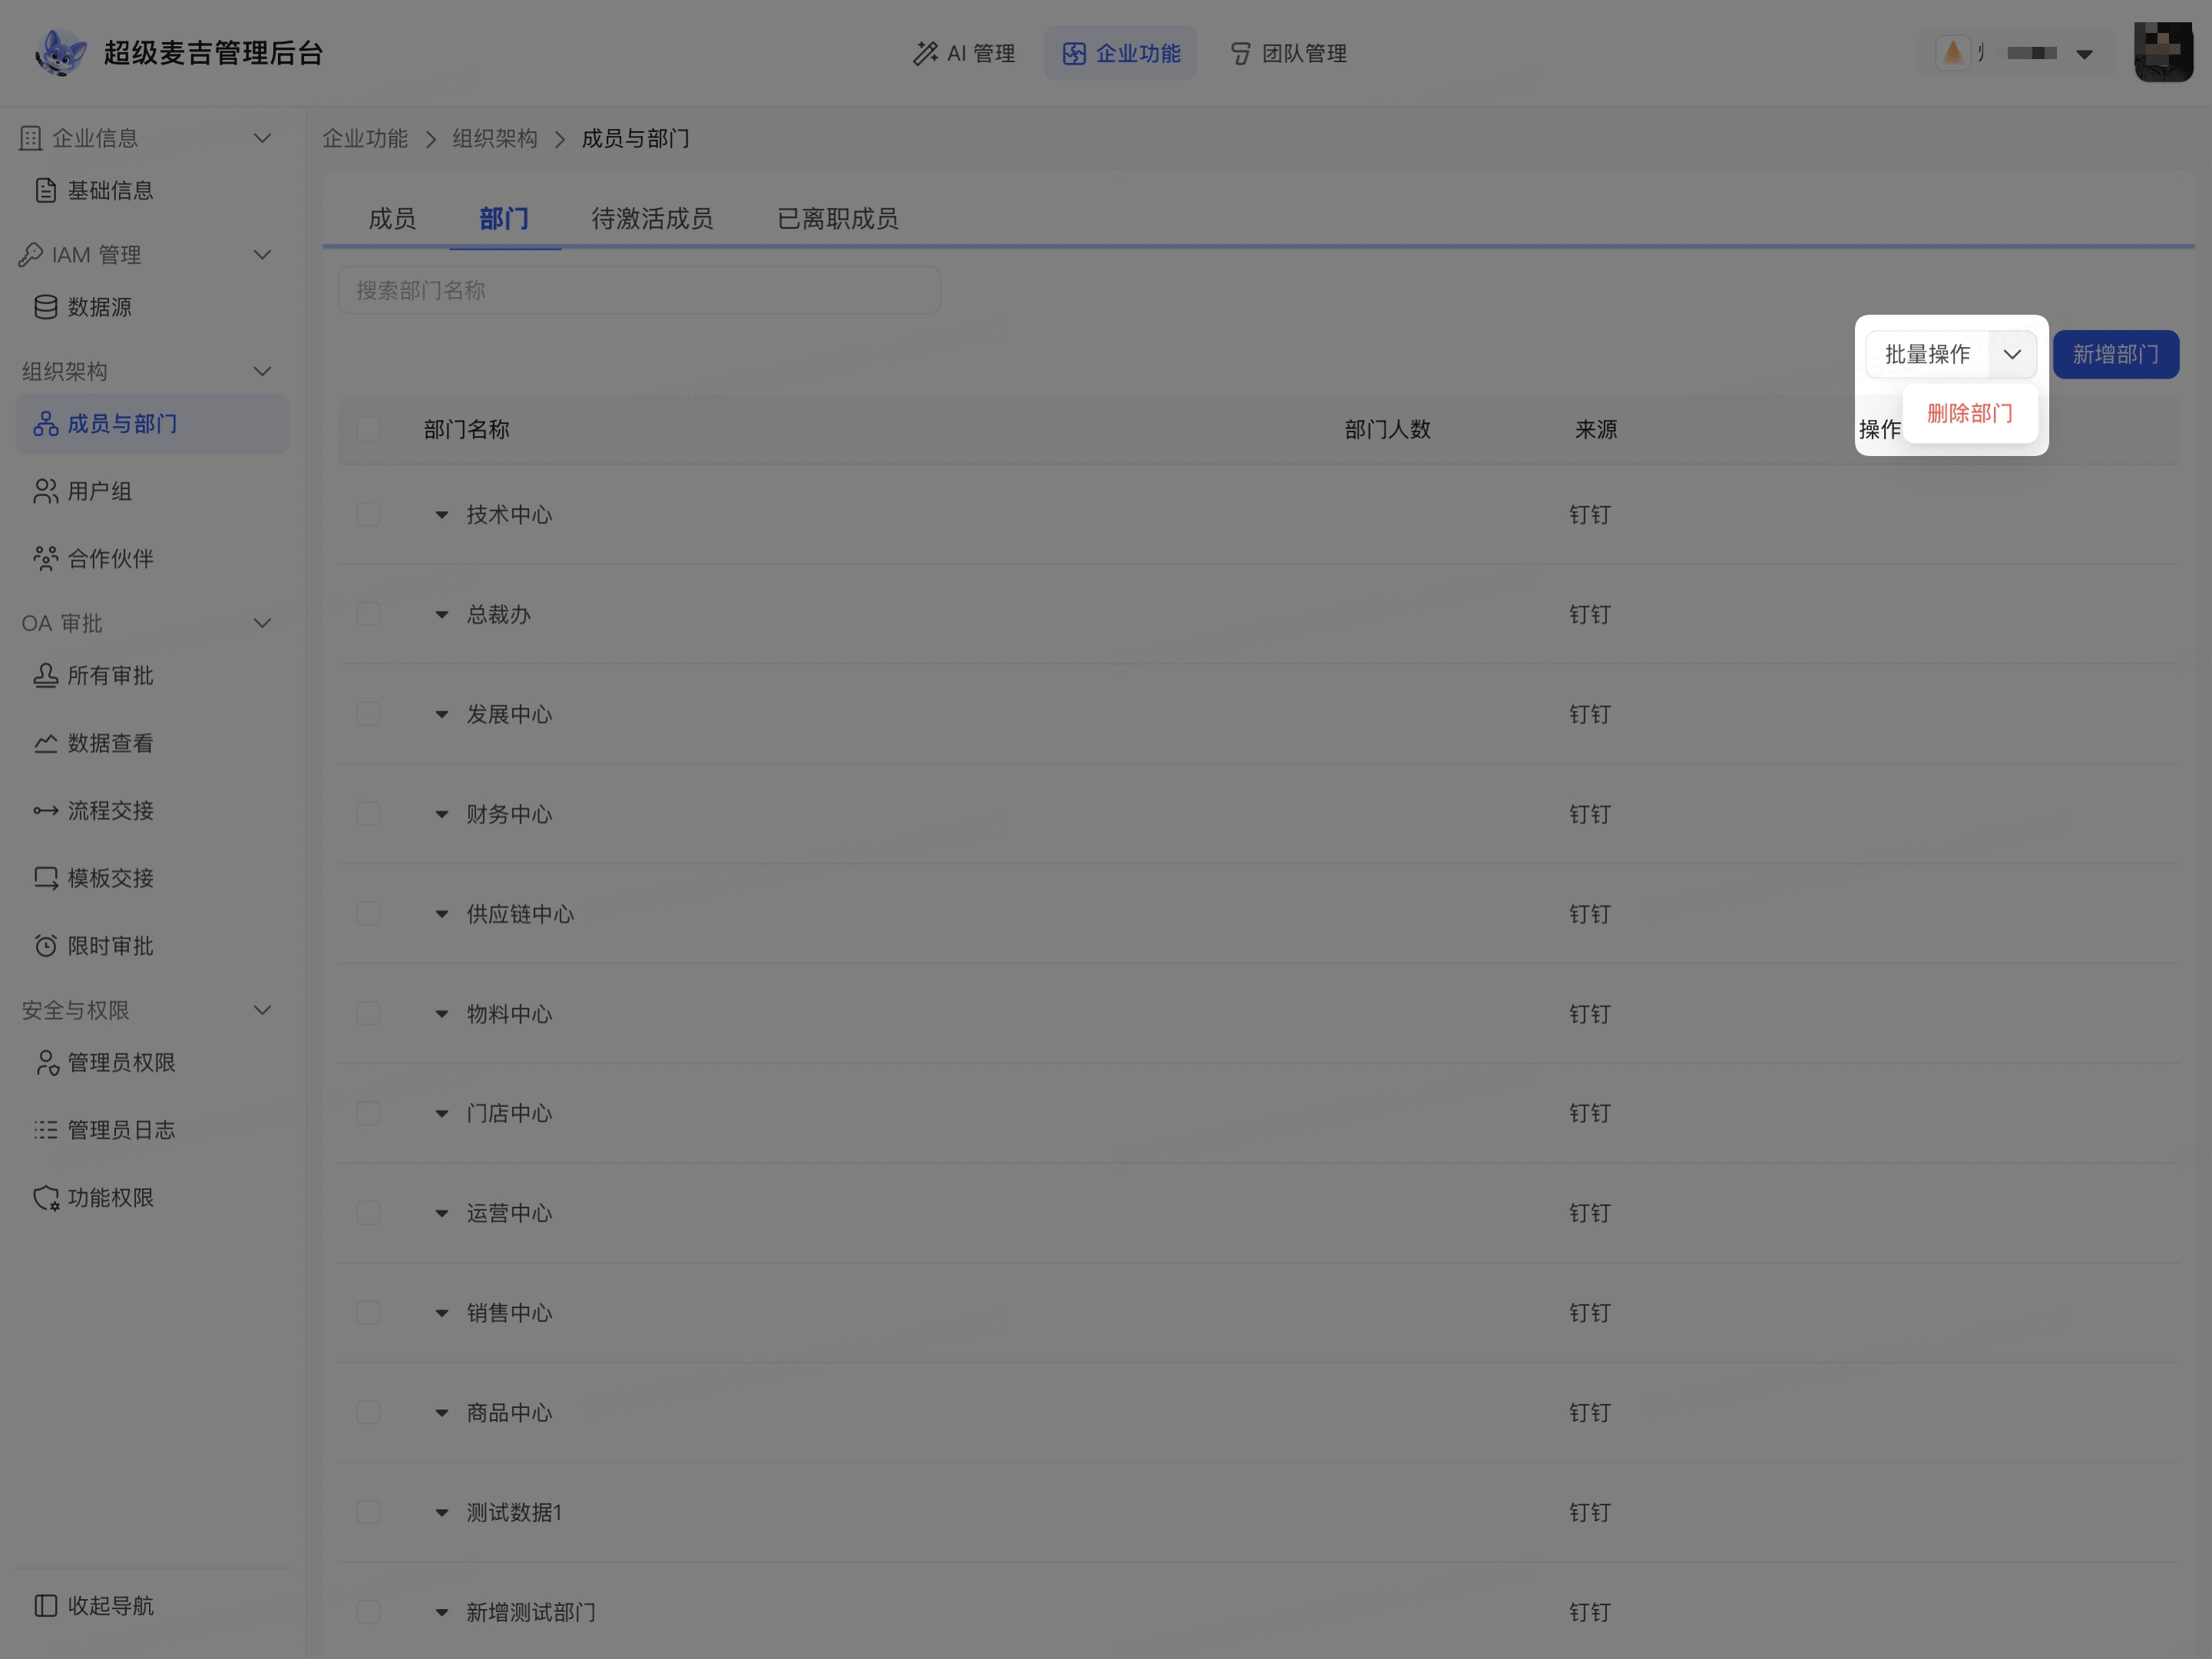Switch to the 待激活成员 tab
The width and height of the screenshot is (2212, 1659).
pos(652,218)
